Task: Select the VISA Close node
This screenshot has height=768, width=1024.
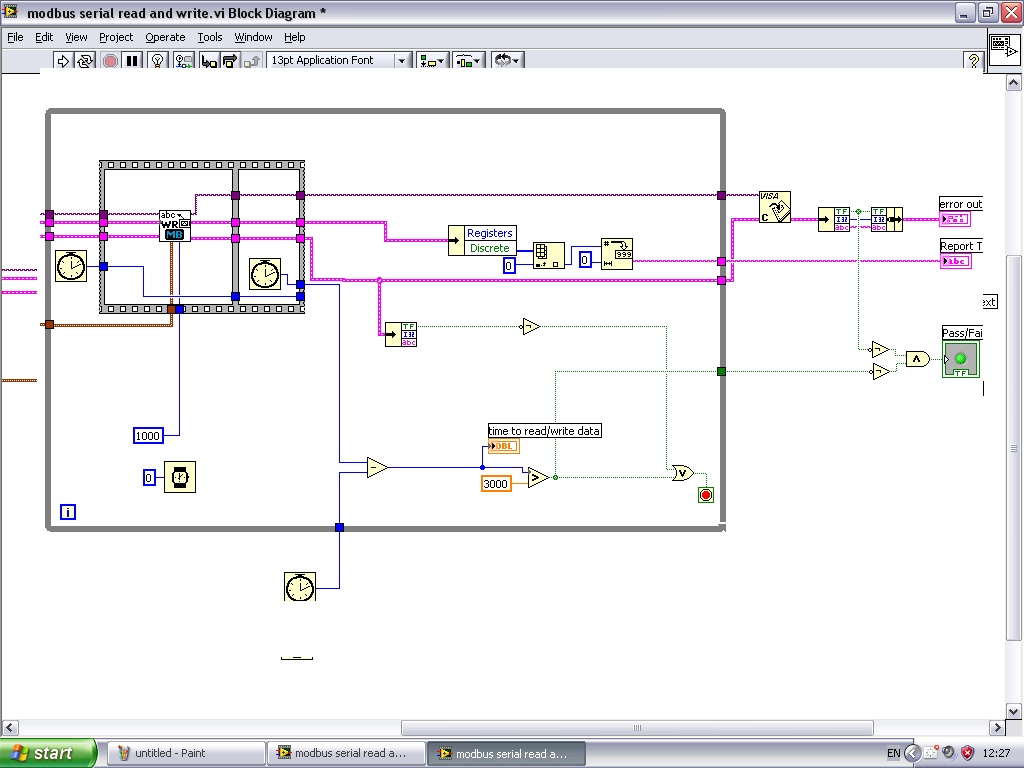Action: click(775, 207)
